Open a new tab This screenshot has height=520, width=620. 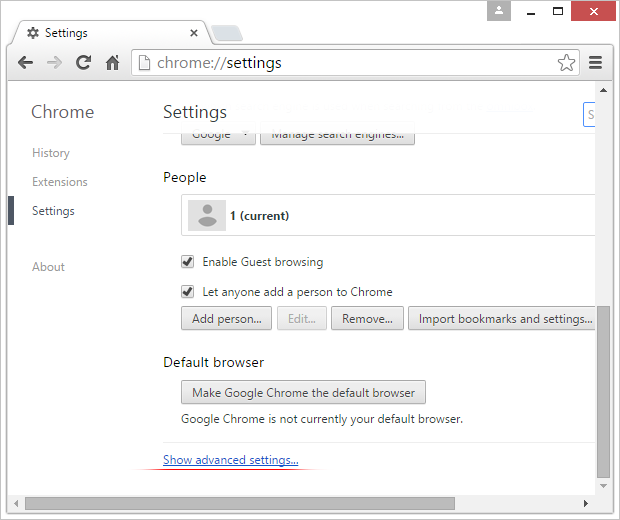(x=227, y=33)
